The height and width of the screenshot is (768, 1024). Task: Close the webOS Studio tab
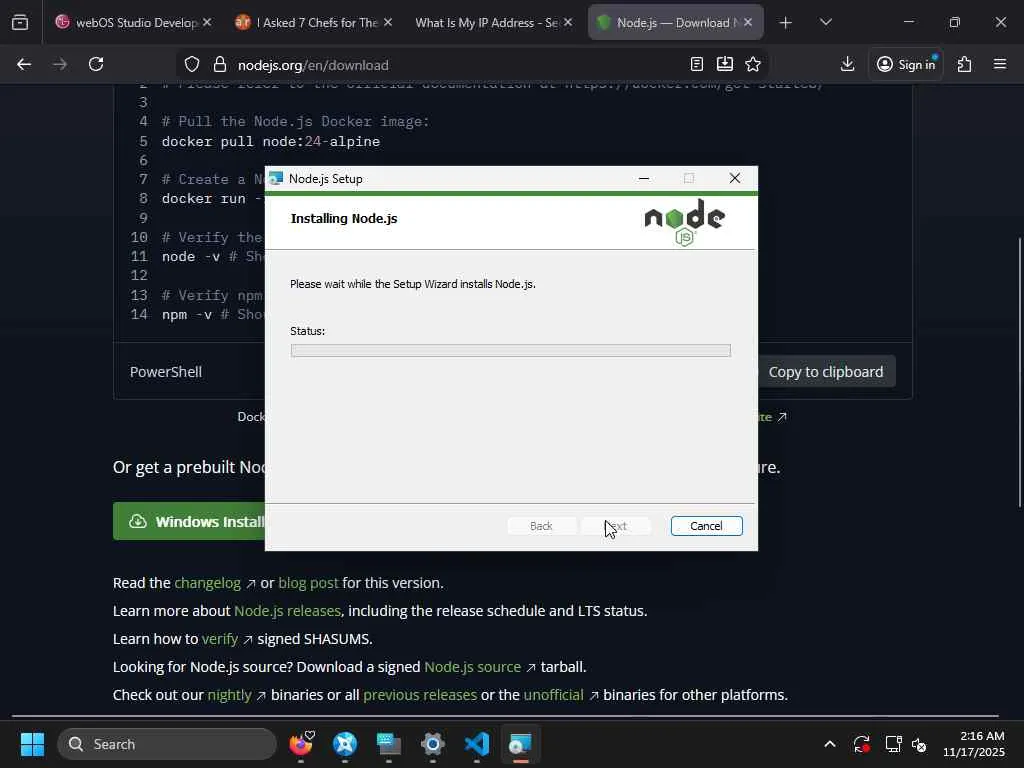pos(207,22)
